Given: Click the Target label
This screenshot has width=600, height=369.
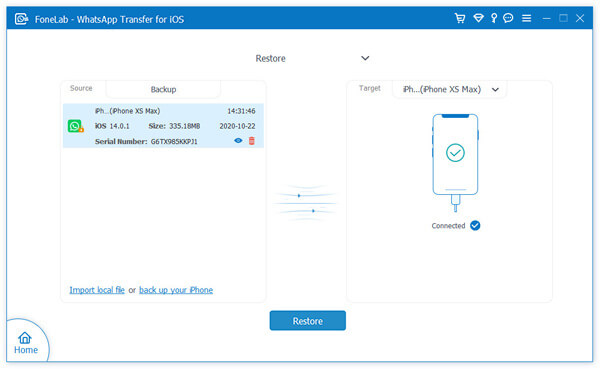Looking at the screenshot, I should pos(370,88).
